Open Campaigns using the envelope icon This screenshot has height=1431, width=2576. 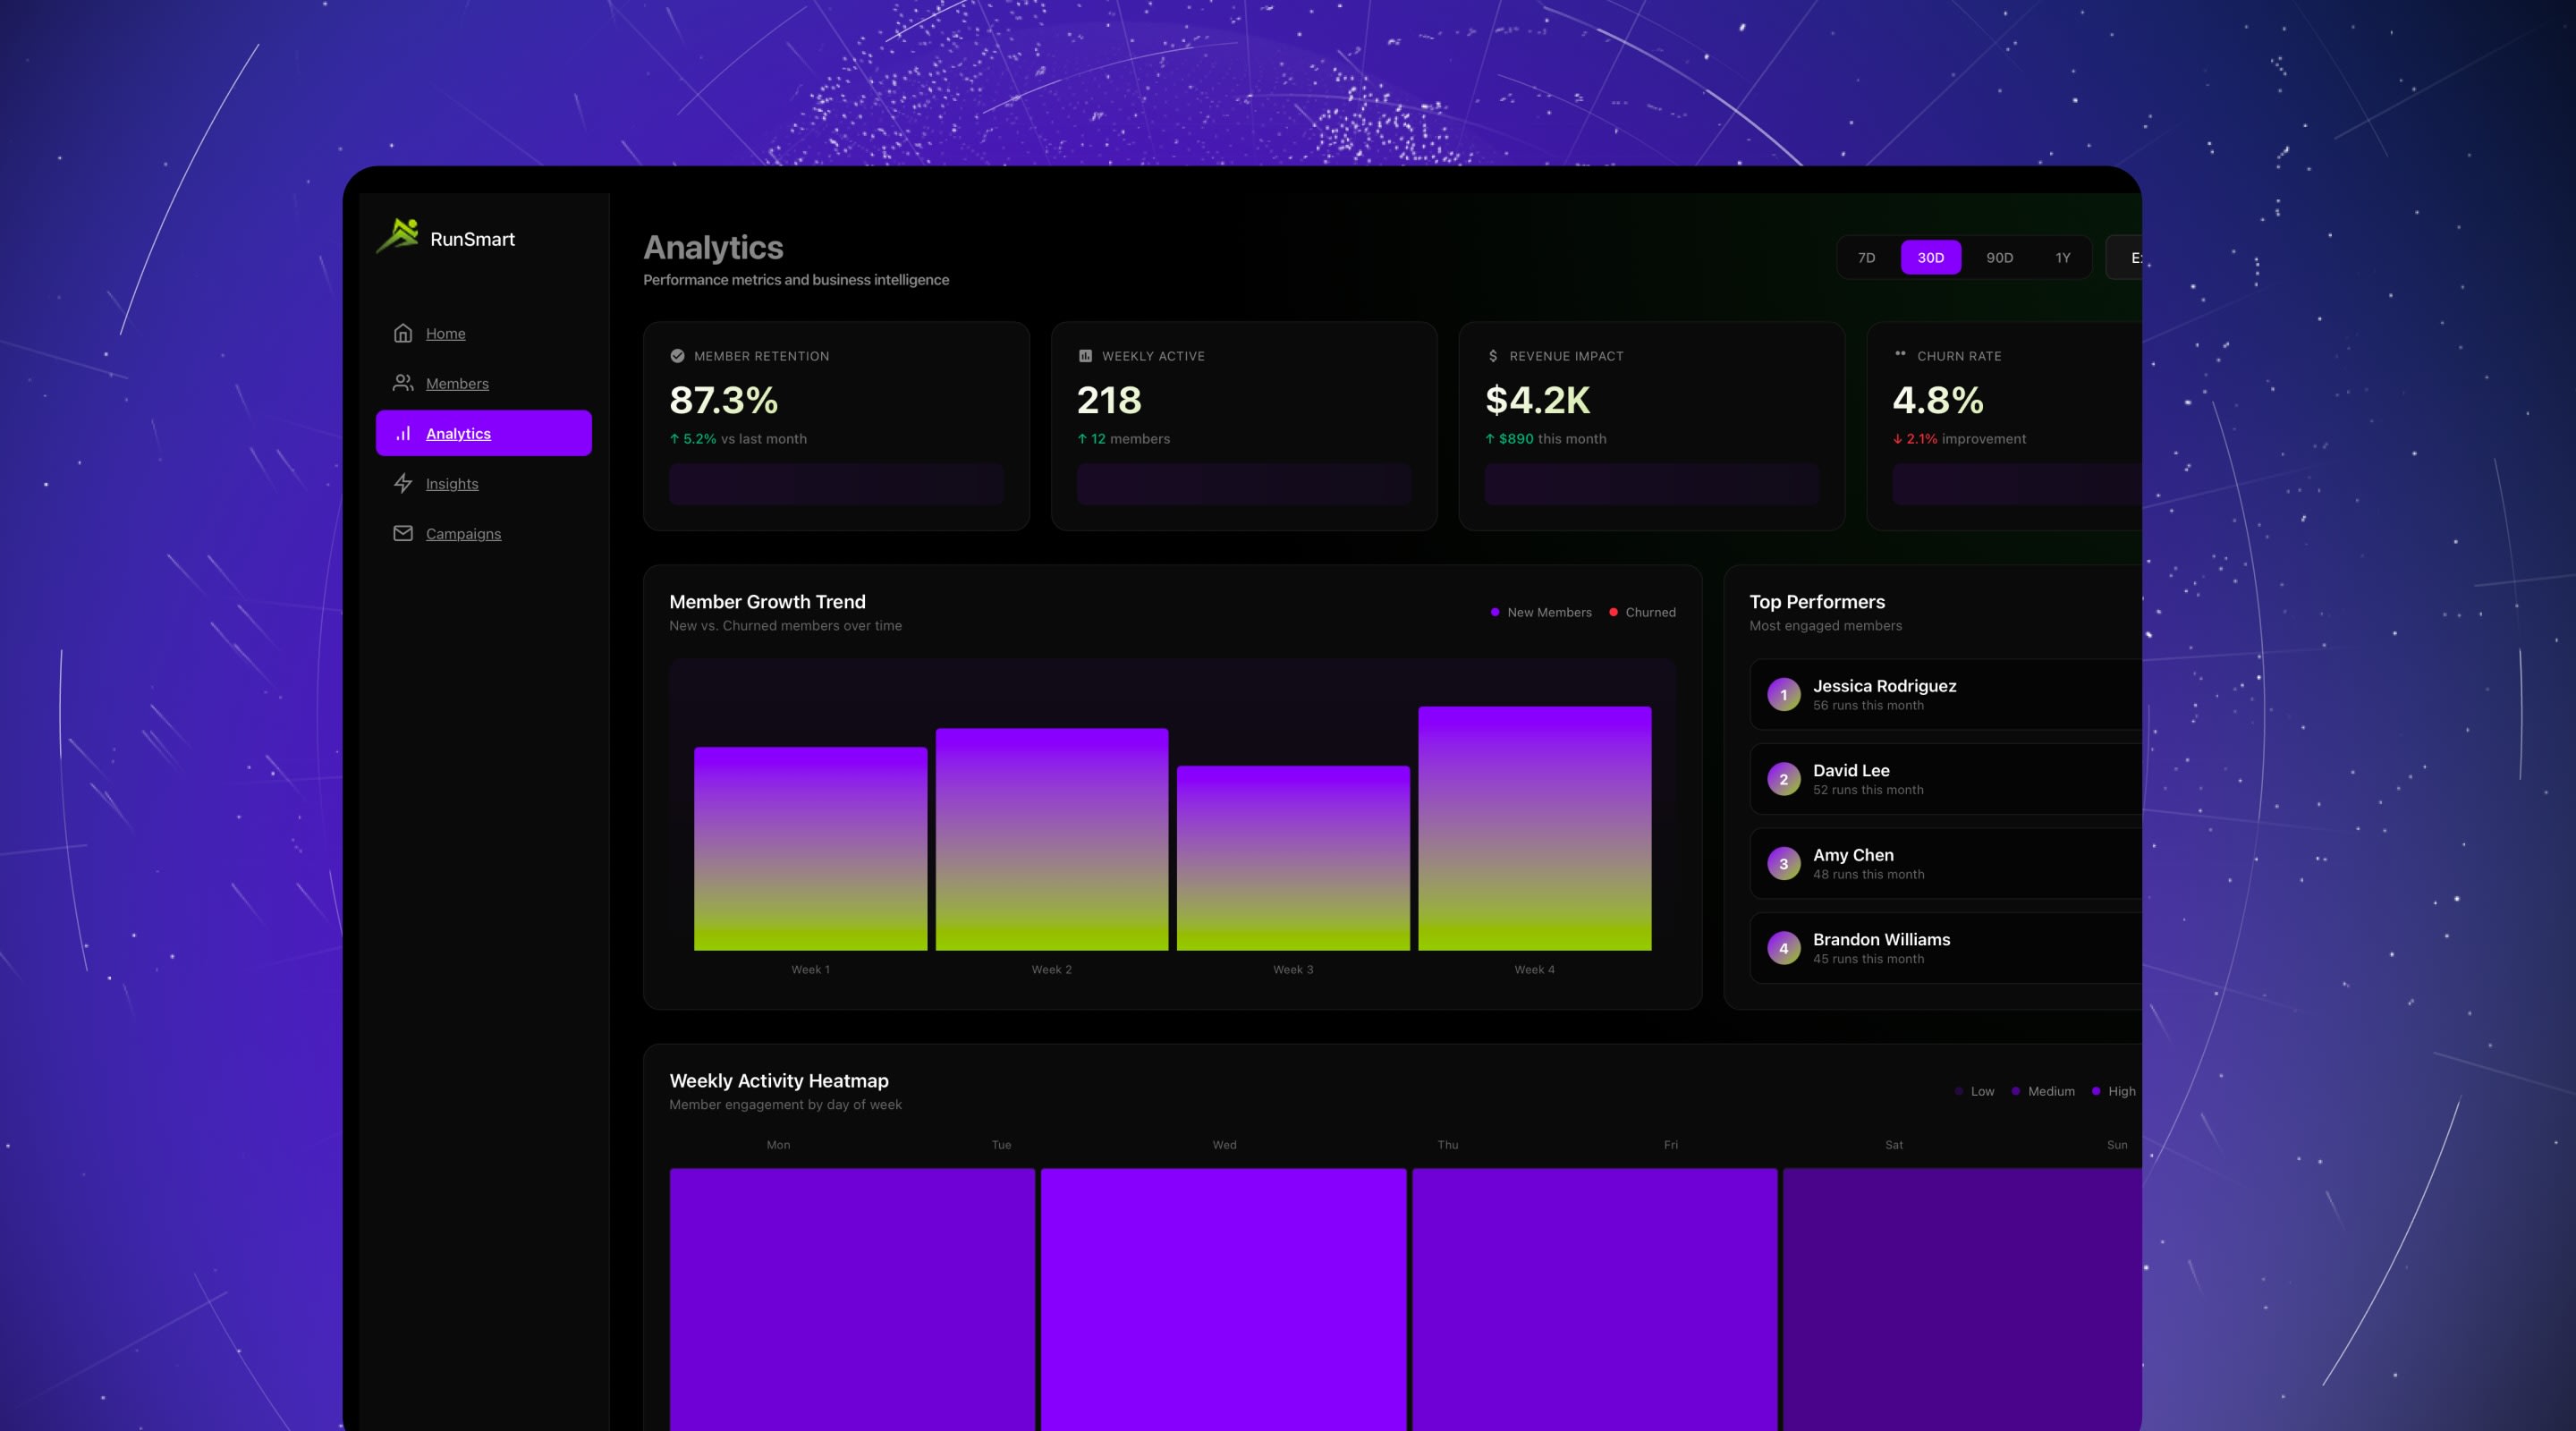[x=403, y=533]
